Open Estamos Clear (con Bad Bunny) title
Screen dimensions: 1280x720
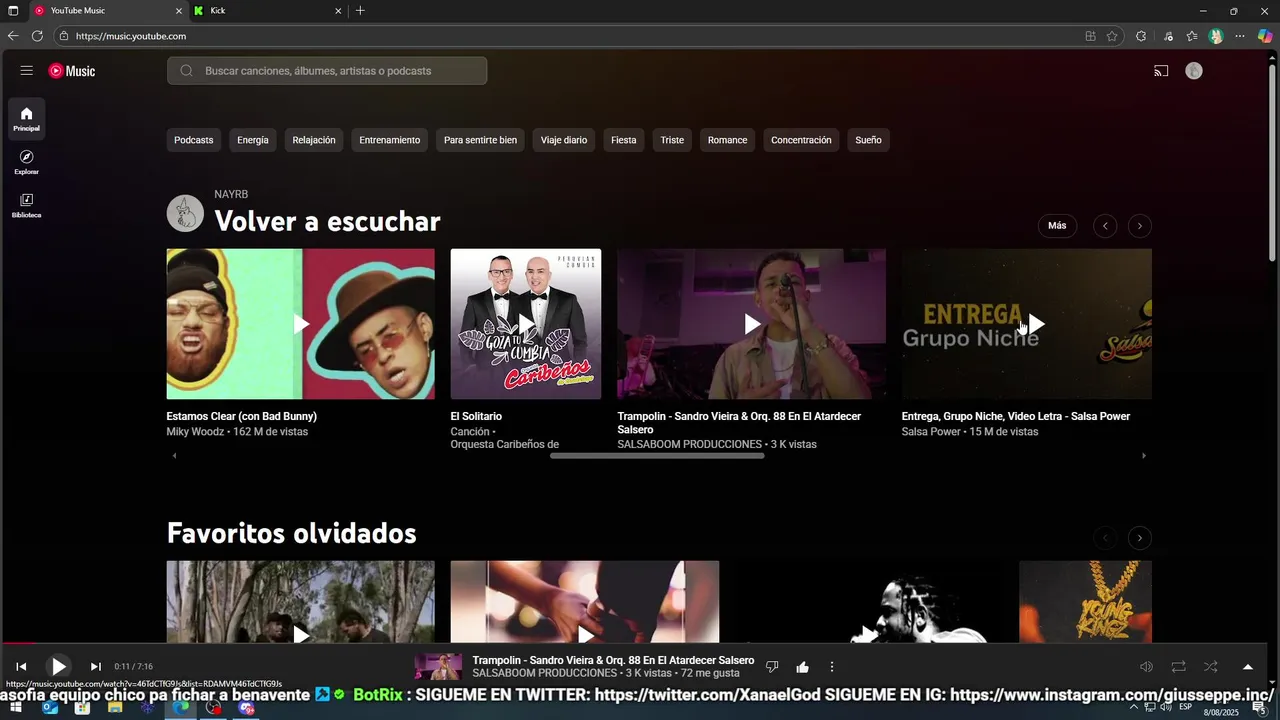pyautogui.click(x=242, y=416)
